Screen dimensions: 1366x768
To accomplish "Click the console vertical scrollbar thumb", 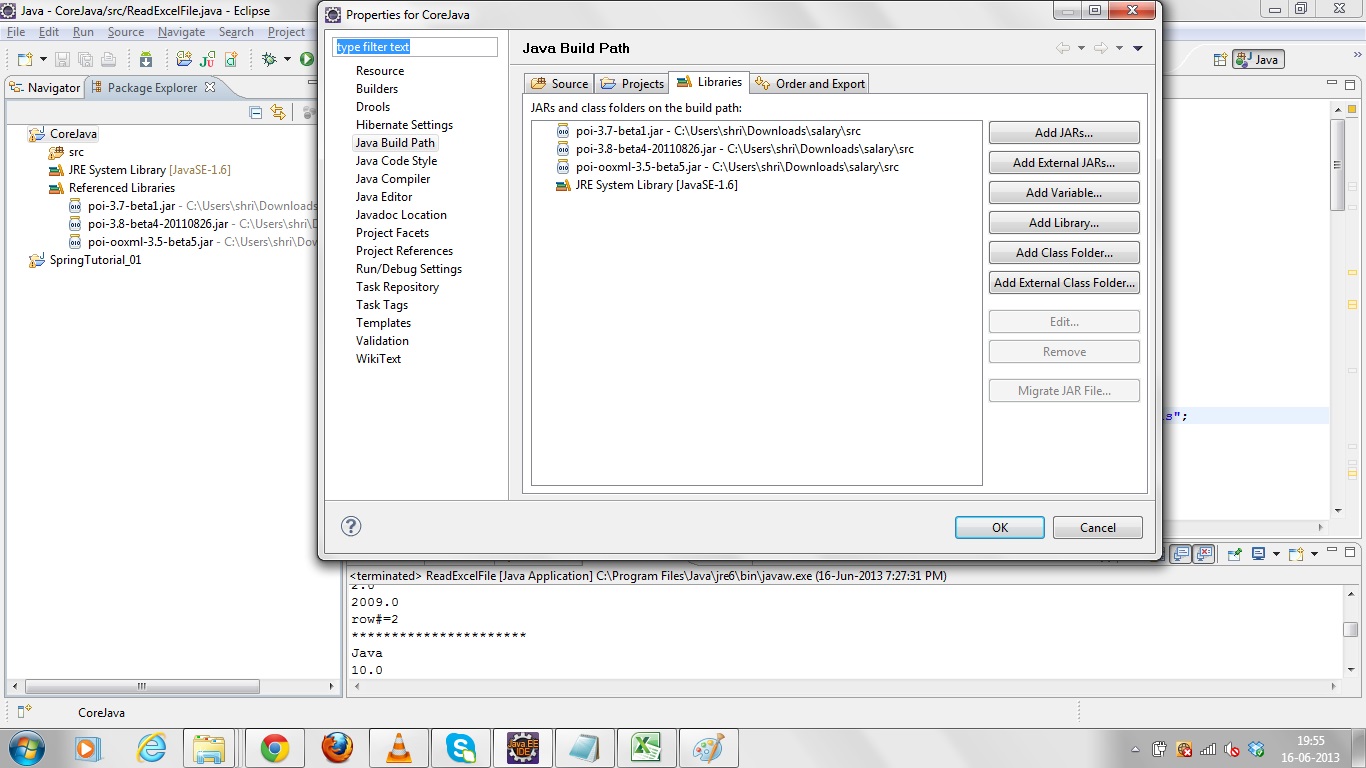I will pyautogui.click(x=1350, y=629).
